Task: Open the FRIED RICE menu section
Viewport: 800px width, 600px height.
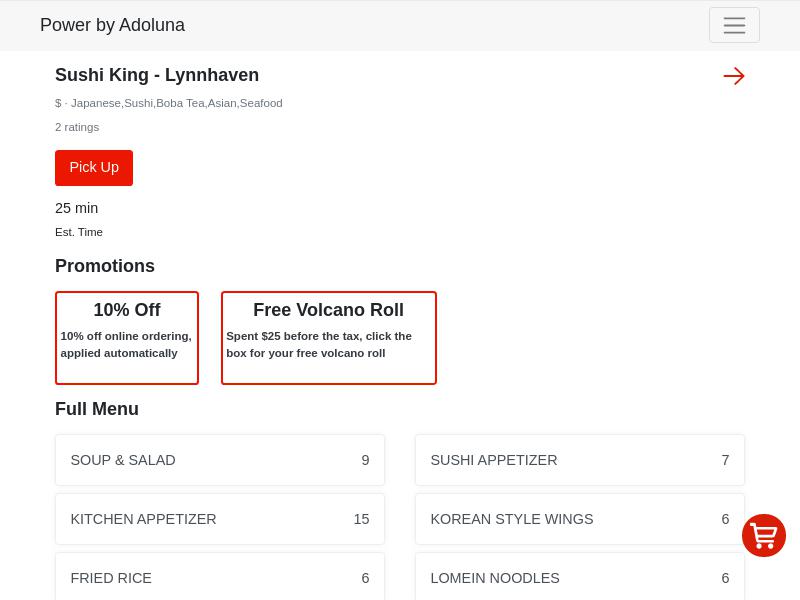Action: (x=220, y=578)
